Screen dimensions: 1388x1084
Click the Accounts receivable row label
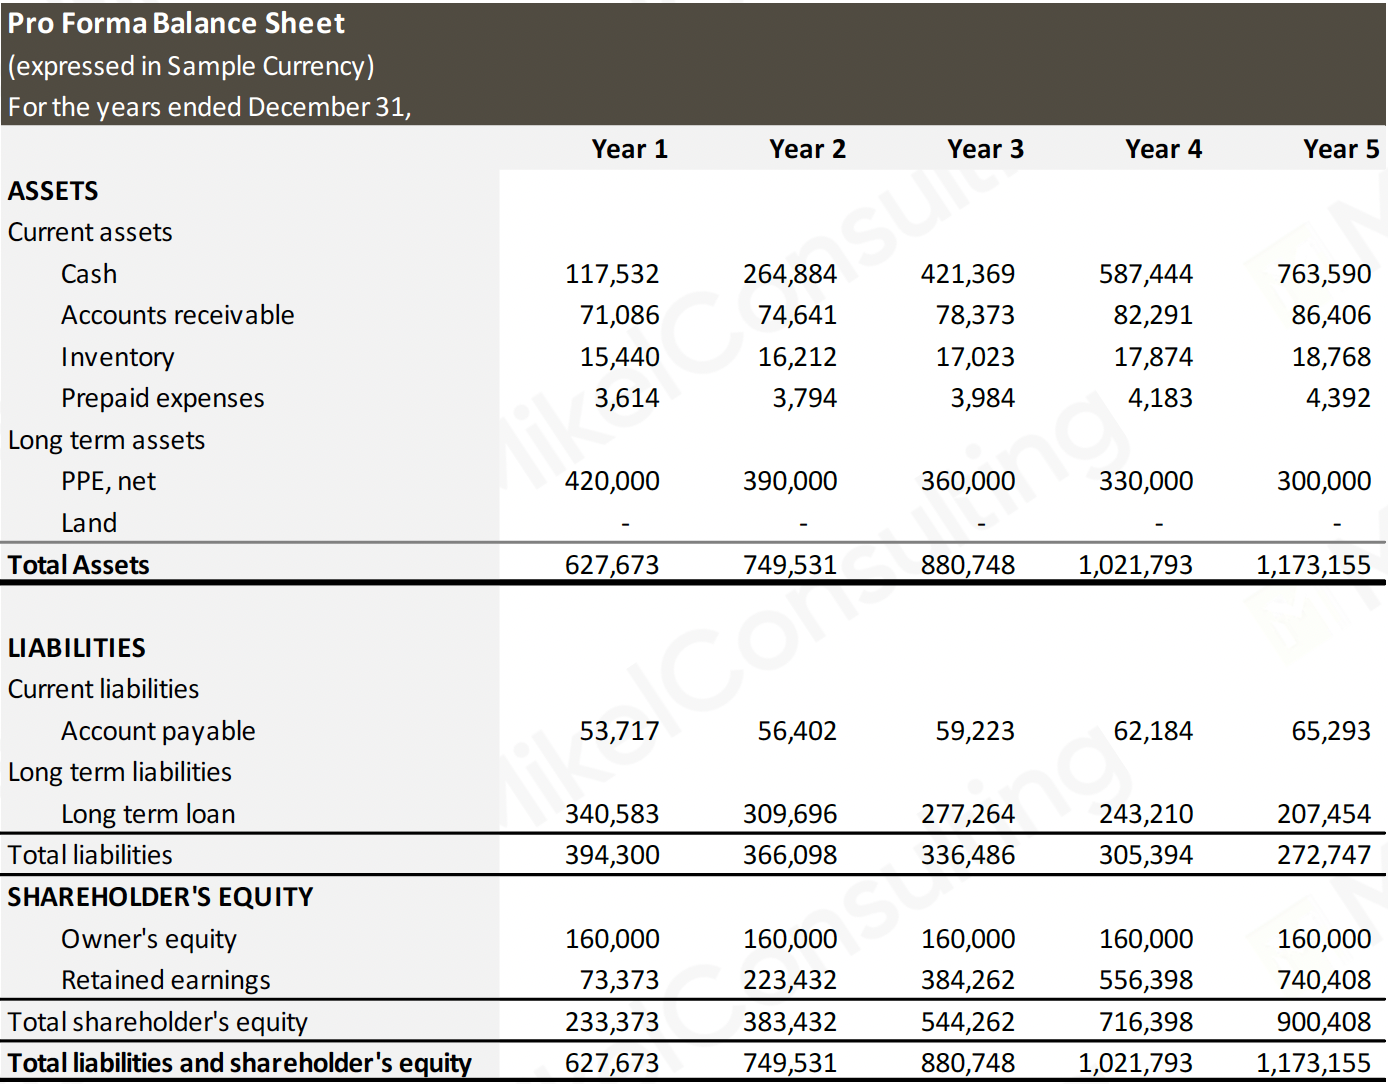point(178,315)
